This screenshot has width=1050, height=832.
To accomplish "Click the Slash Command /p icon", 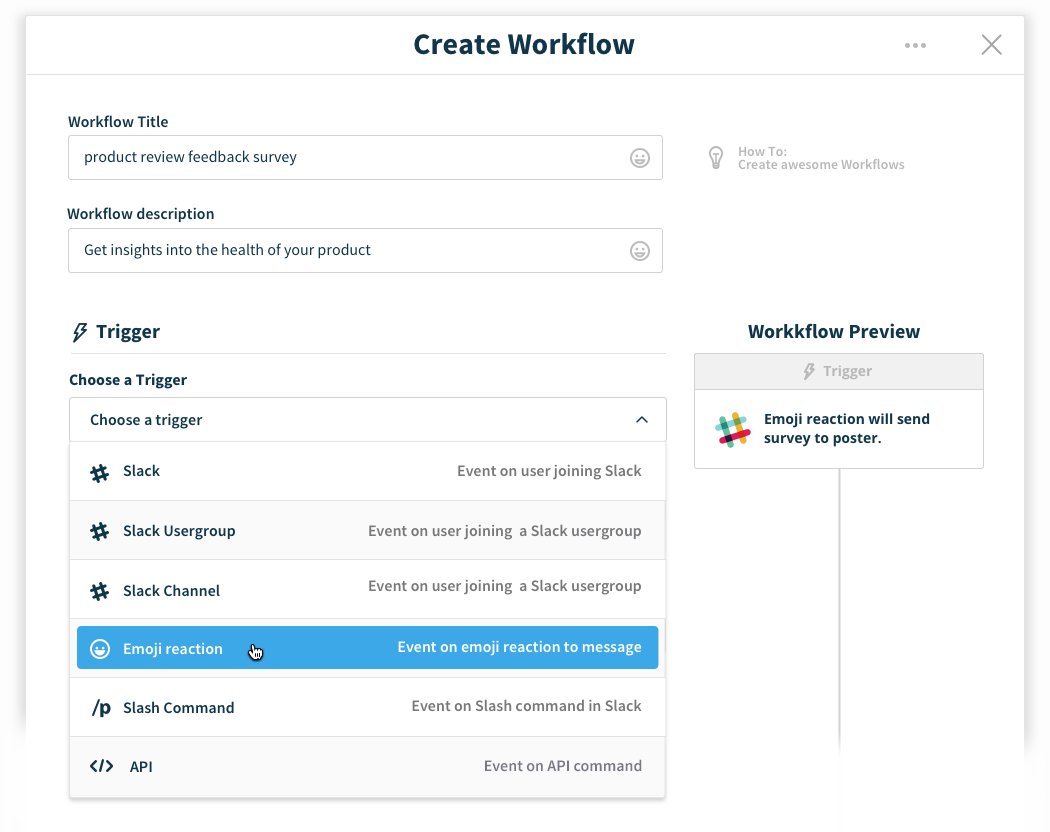I will point(101,708).
